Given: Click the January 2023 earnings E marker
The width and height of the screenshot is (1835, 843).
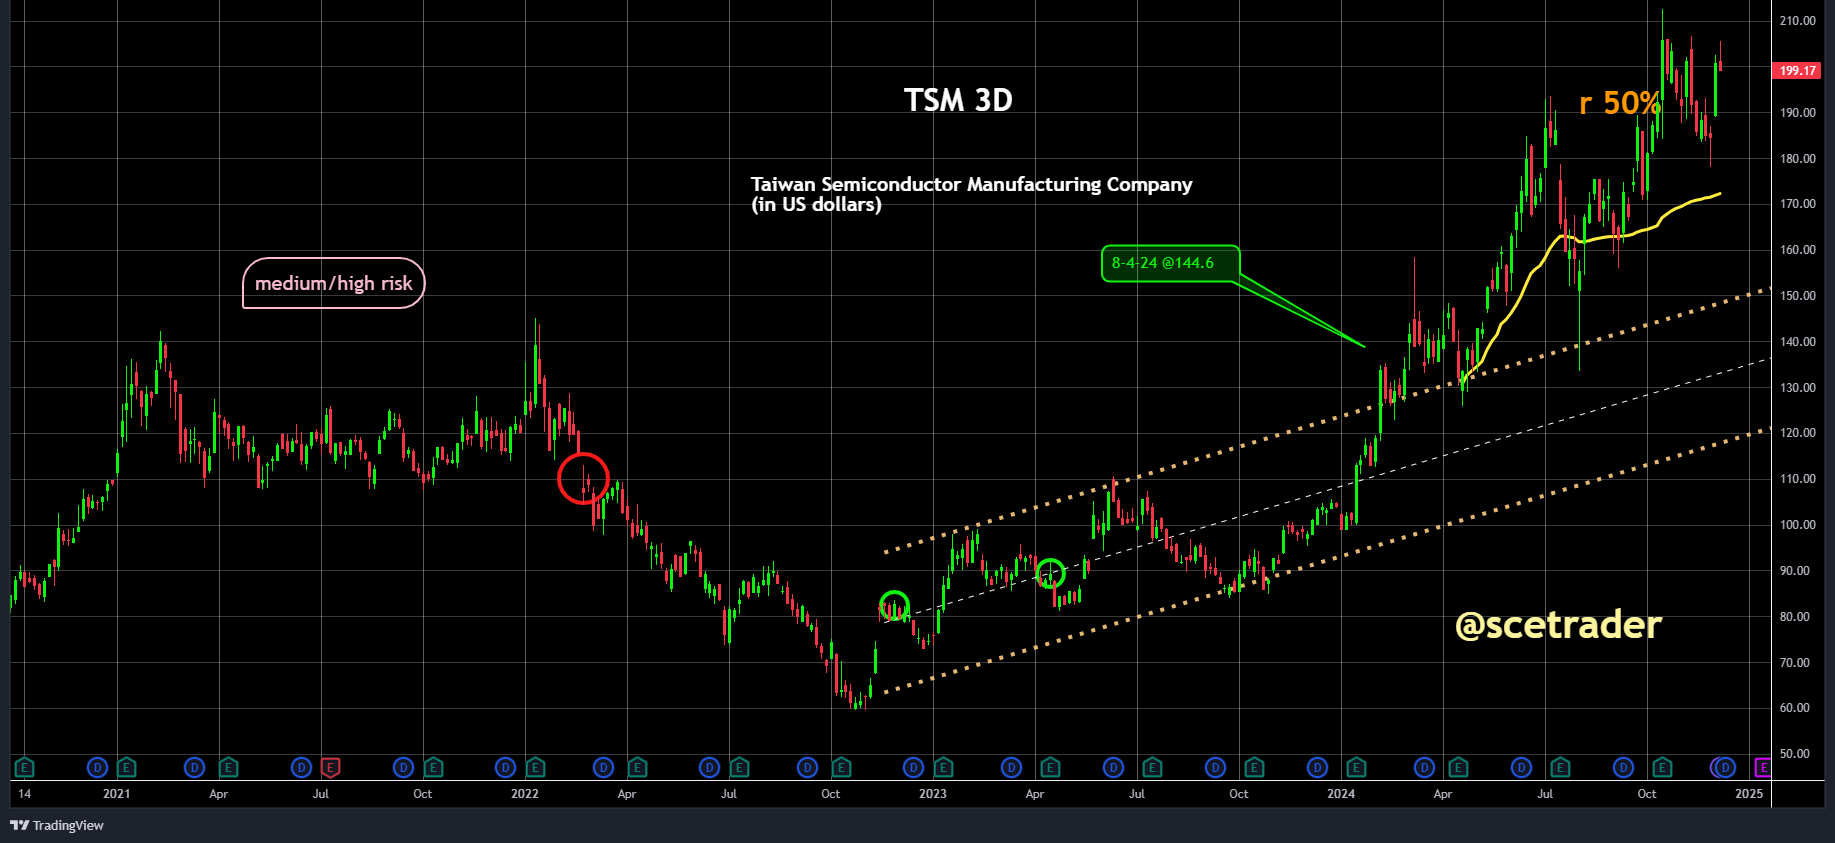Looking at the screenshot, I should tap(943, 768).
